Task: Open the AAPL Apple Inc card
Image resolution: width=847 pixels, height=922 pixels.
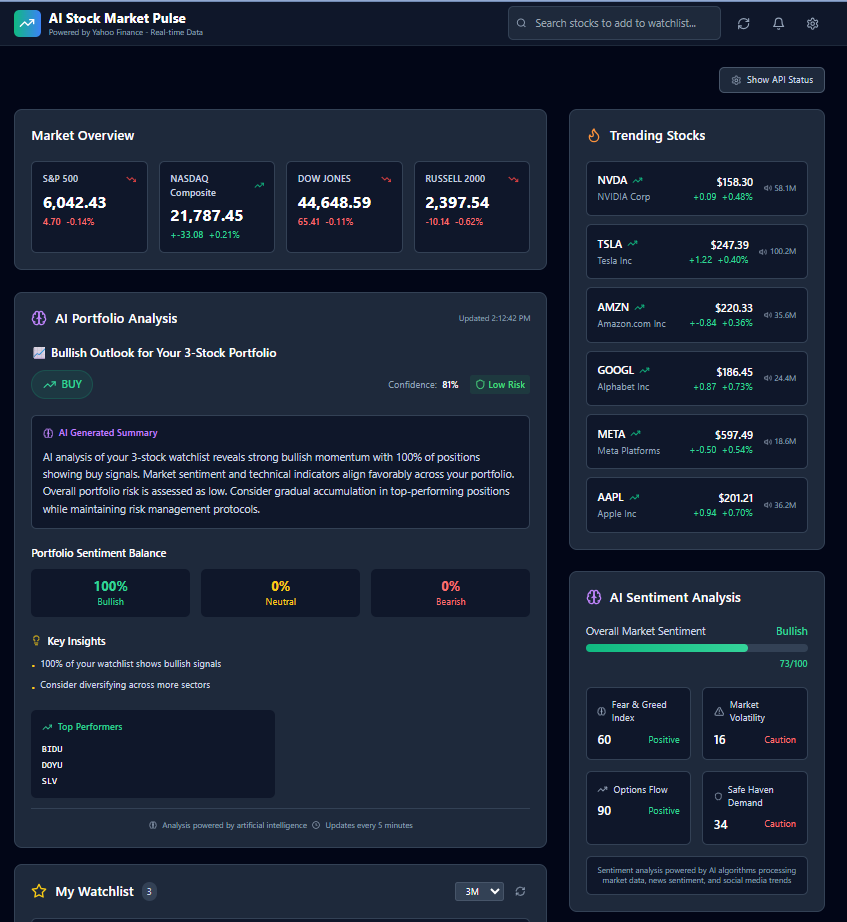Action: pos(696,505)
